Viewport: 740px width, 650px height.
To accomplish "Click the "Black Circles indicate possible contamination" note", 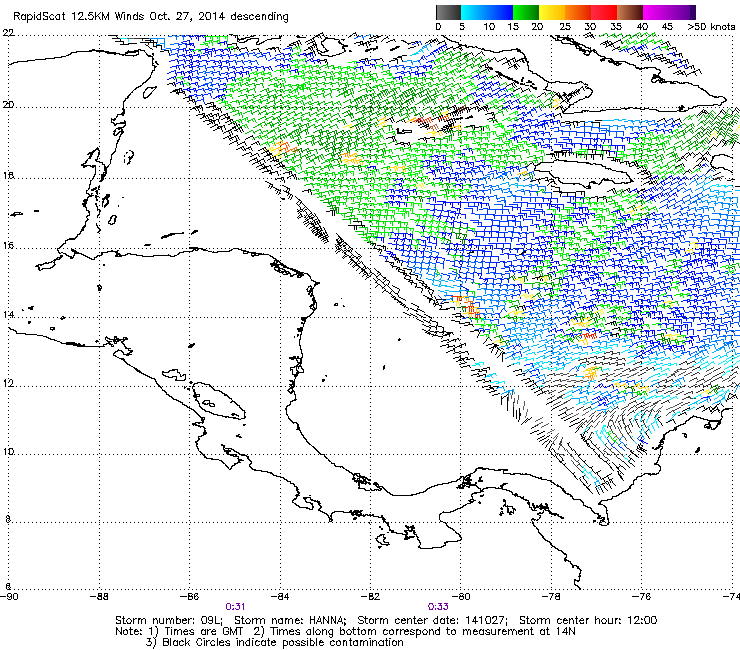I will [283, 642].
